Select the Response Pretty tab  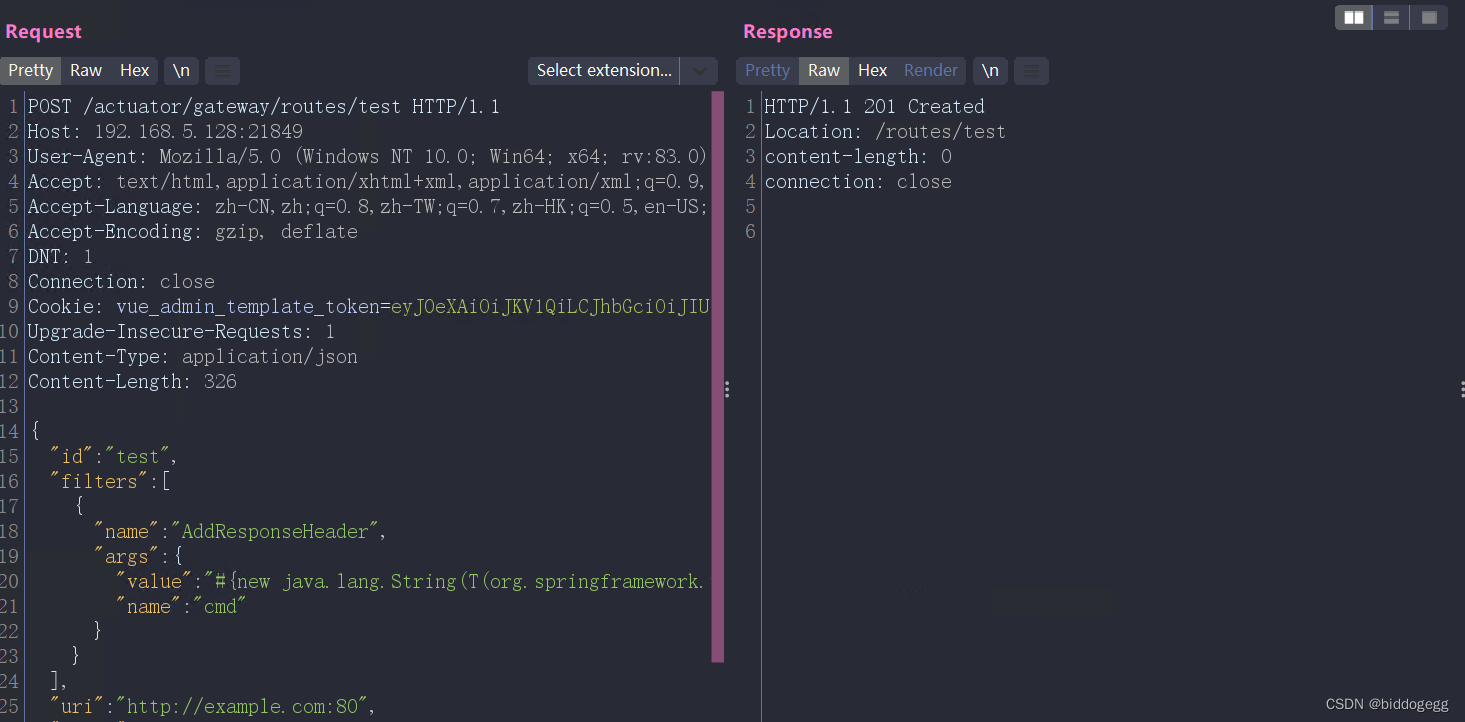coord(767,70)
